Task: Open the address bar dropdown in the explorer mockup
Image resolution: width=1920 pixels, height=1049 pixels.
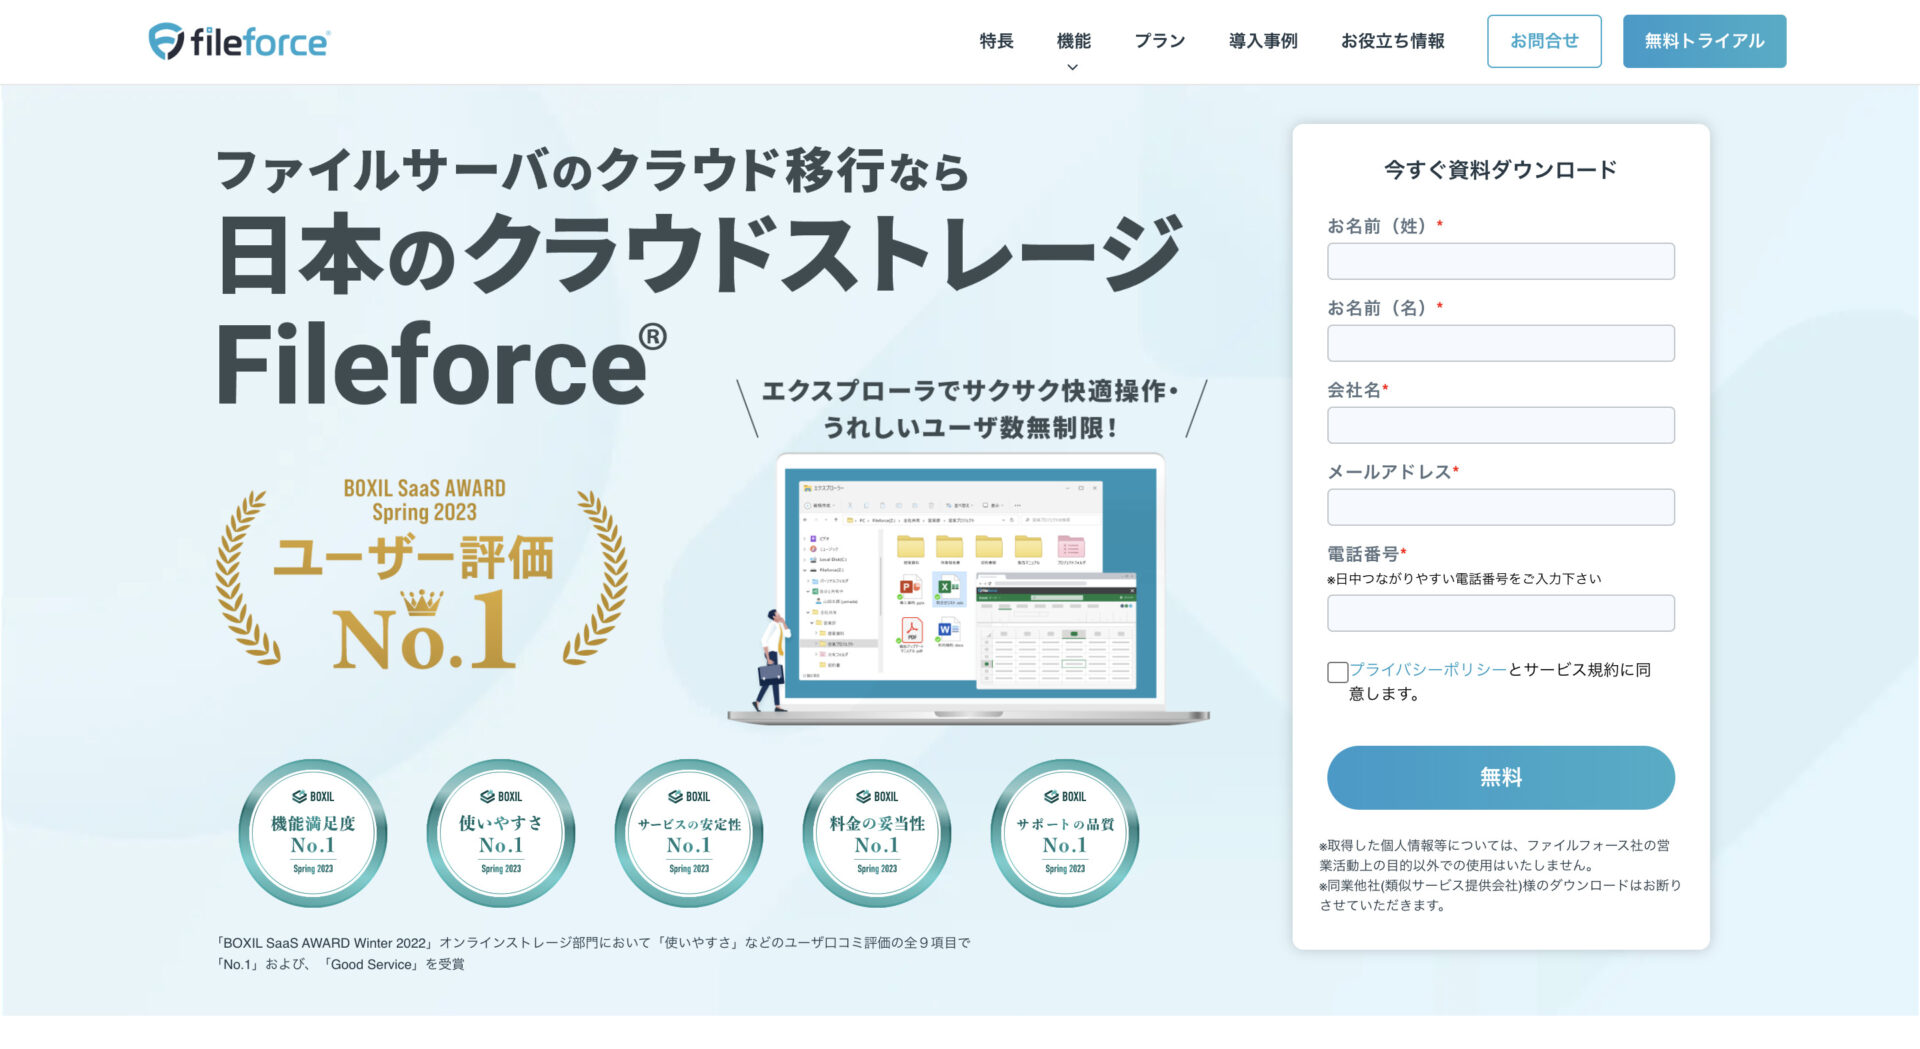Action: [x=1002, y=520]
